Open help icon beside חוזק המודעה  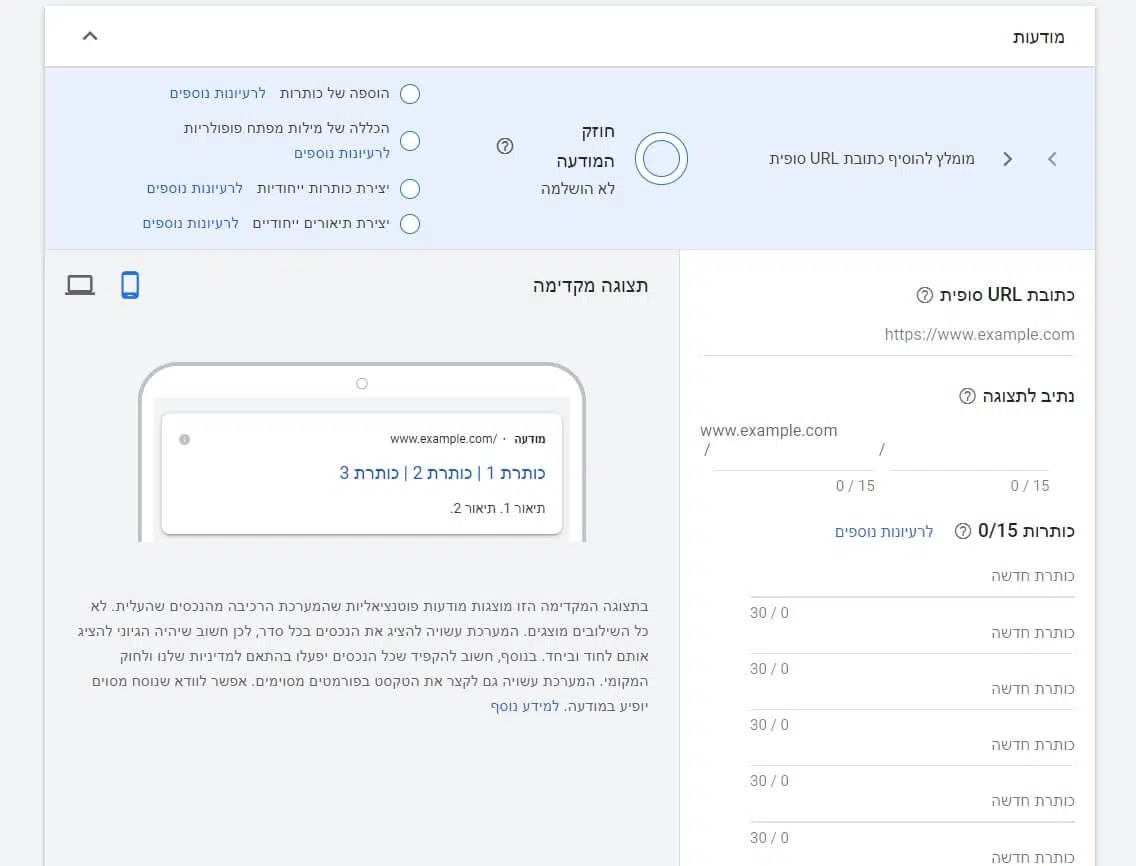coord(505,146)
